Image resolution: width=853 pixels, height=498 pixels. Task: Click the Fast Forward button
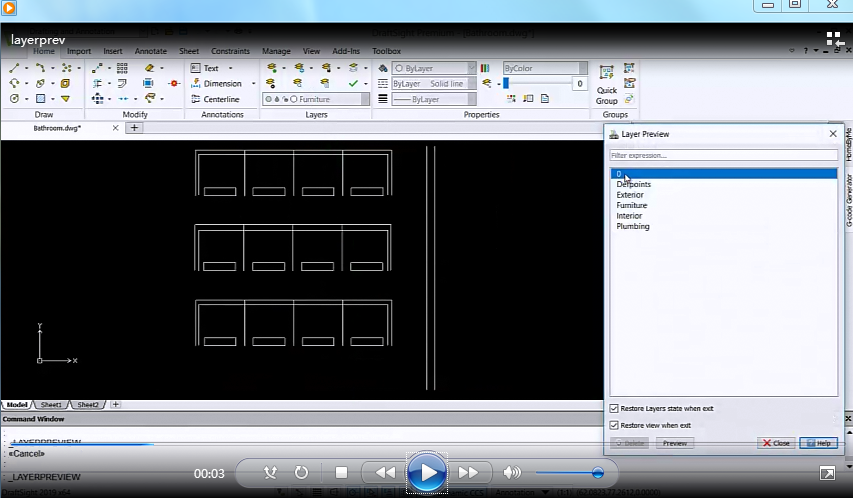coord(468,472)
